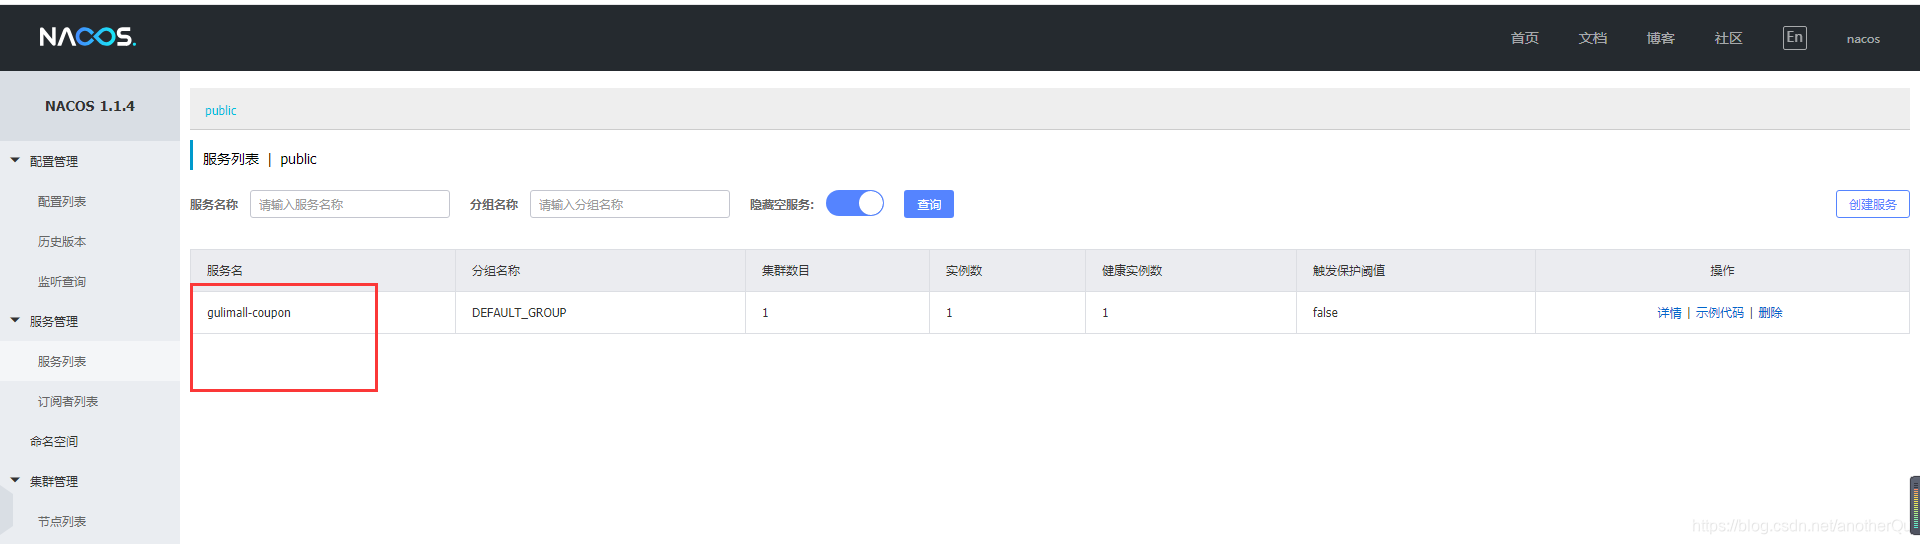
Task: Collapse the 服务管理 menu arrow
Action: (15, 320)
